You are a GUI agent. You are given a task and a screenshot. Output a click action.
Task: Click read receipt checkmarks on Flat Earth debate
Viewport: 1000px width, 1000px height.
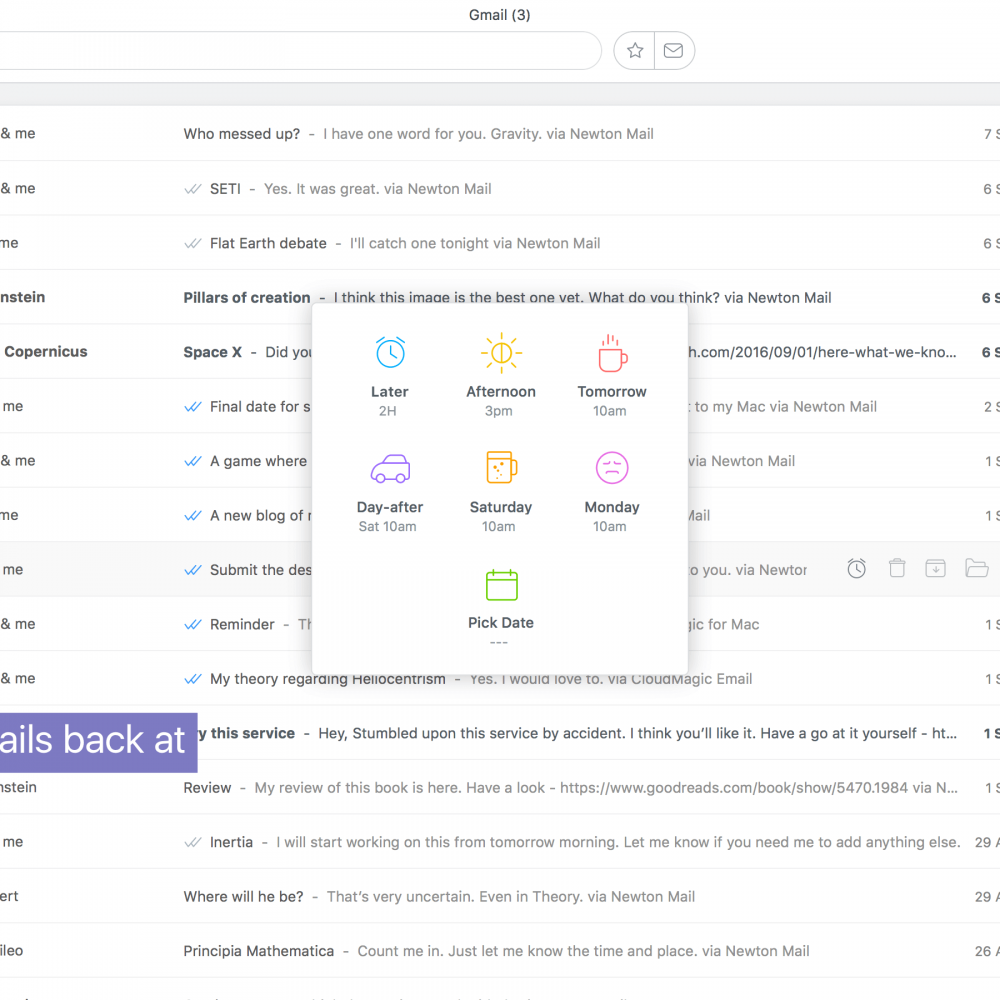tap(193, 243)
